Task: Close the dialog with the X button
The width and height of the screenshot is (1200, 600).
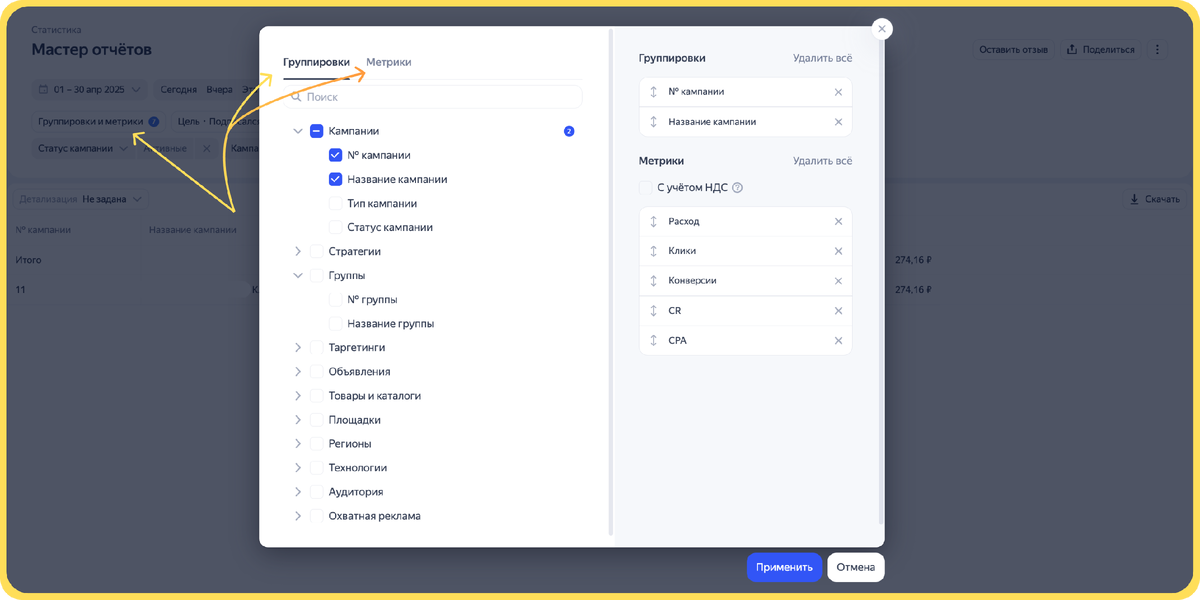Action: [882, 29]
